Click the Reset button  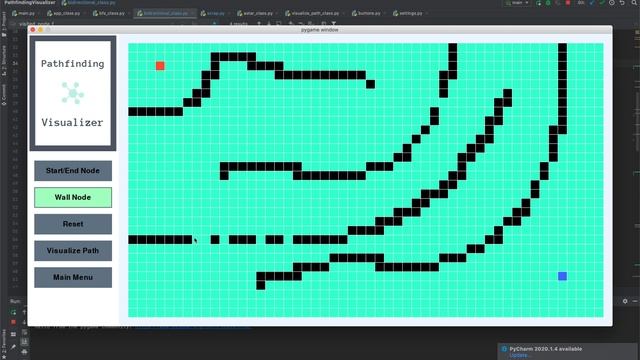73,224
